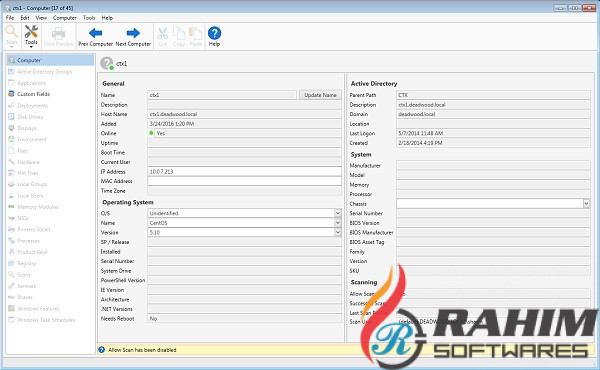Open the Computer menu
Screen dimensions: 600x370
click(65, 18)
